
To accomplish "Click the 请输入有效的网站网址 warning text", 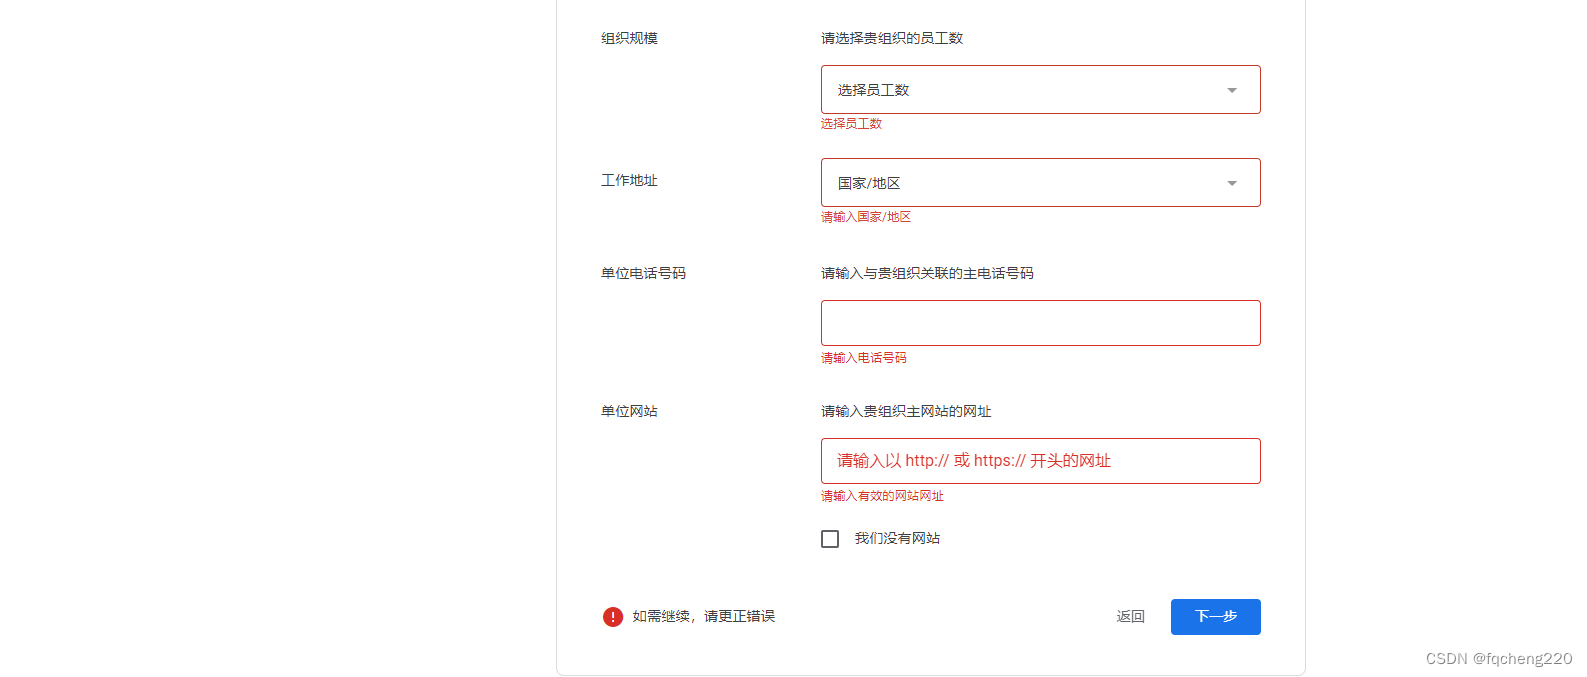I will tap(881, 496).
